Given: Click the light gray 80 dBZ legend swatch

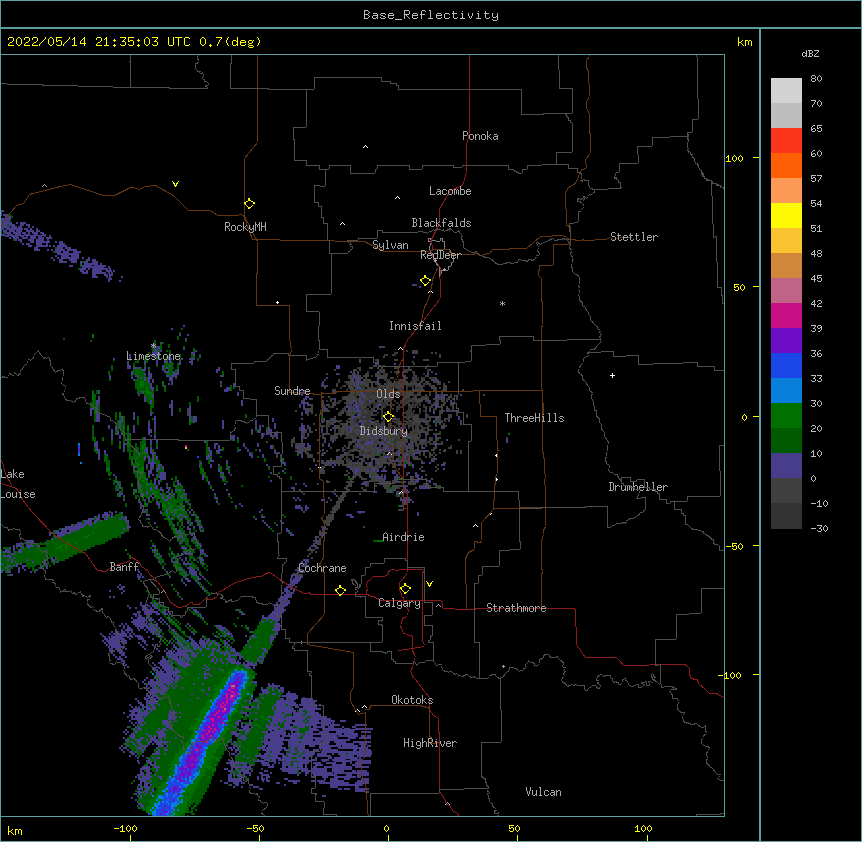Looking at the screenshot, I should coord(786,91).
